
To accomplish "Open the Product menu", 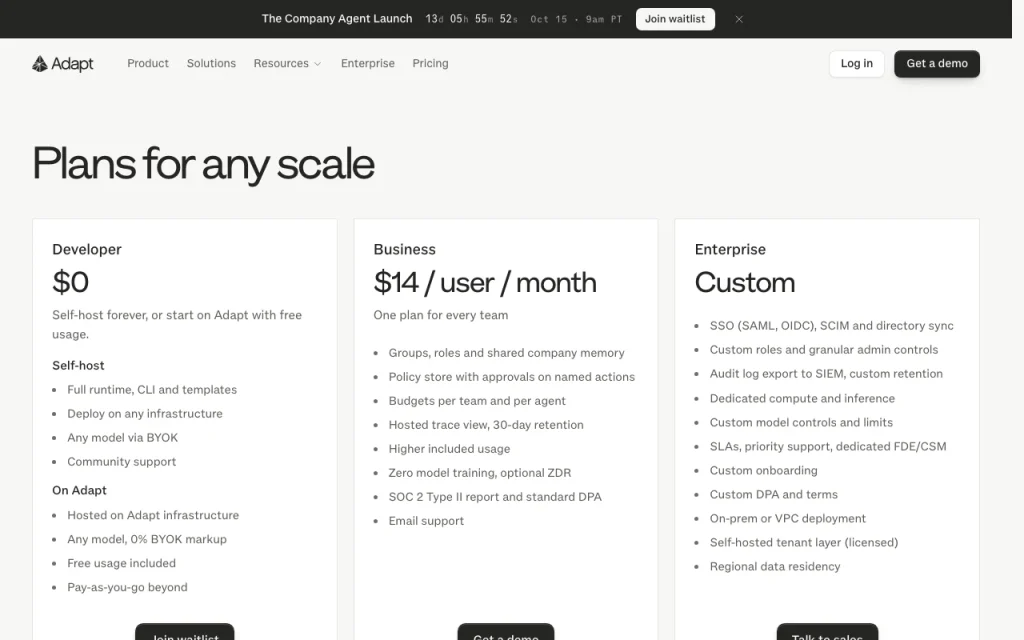I will click(148, 63).
